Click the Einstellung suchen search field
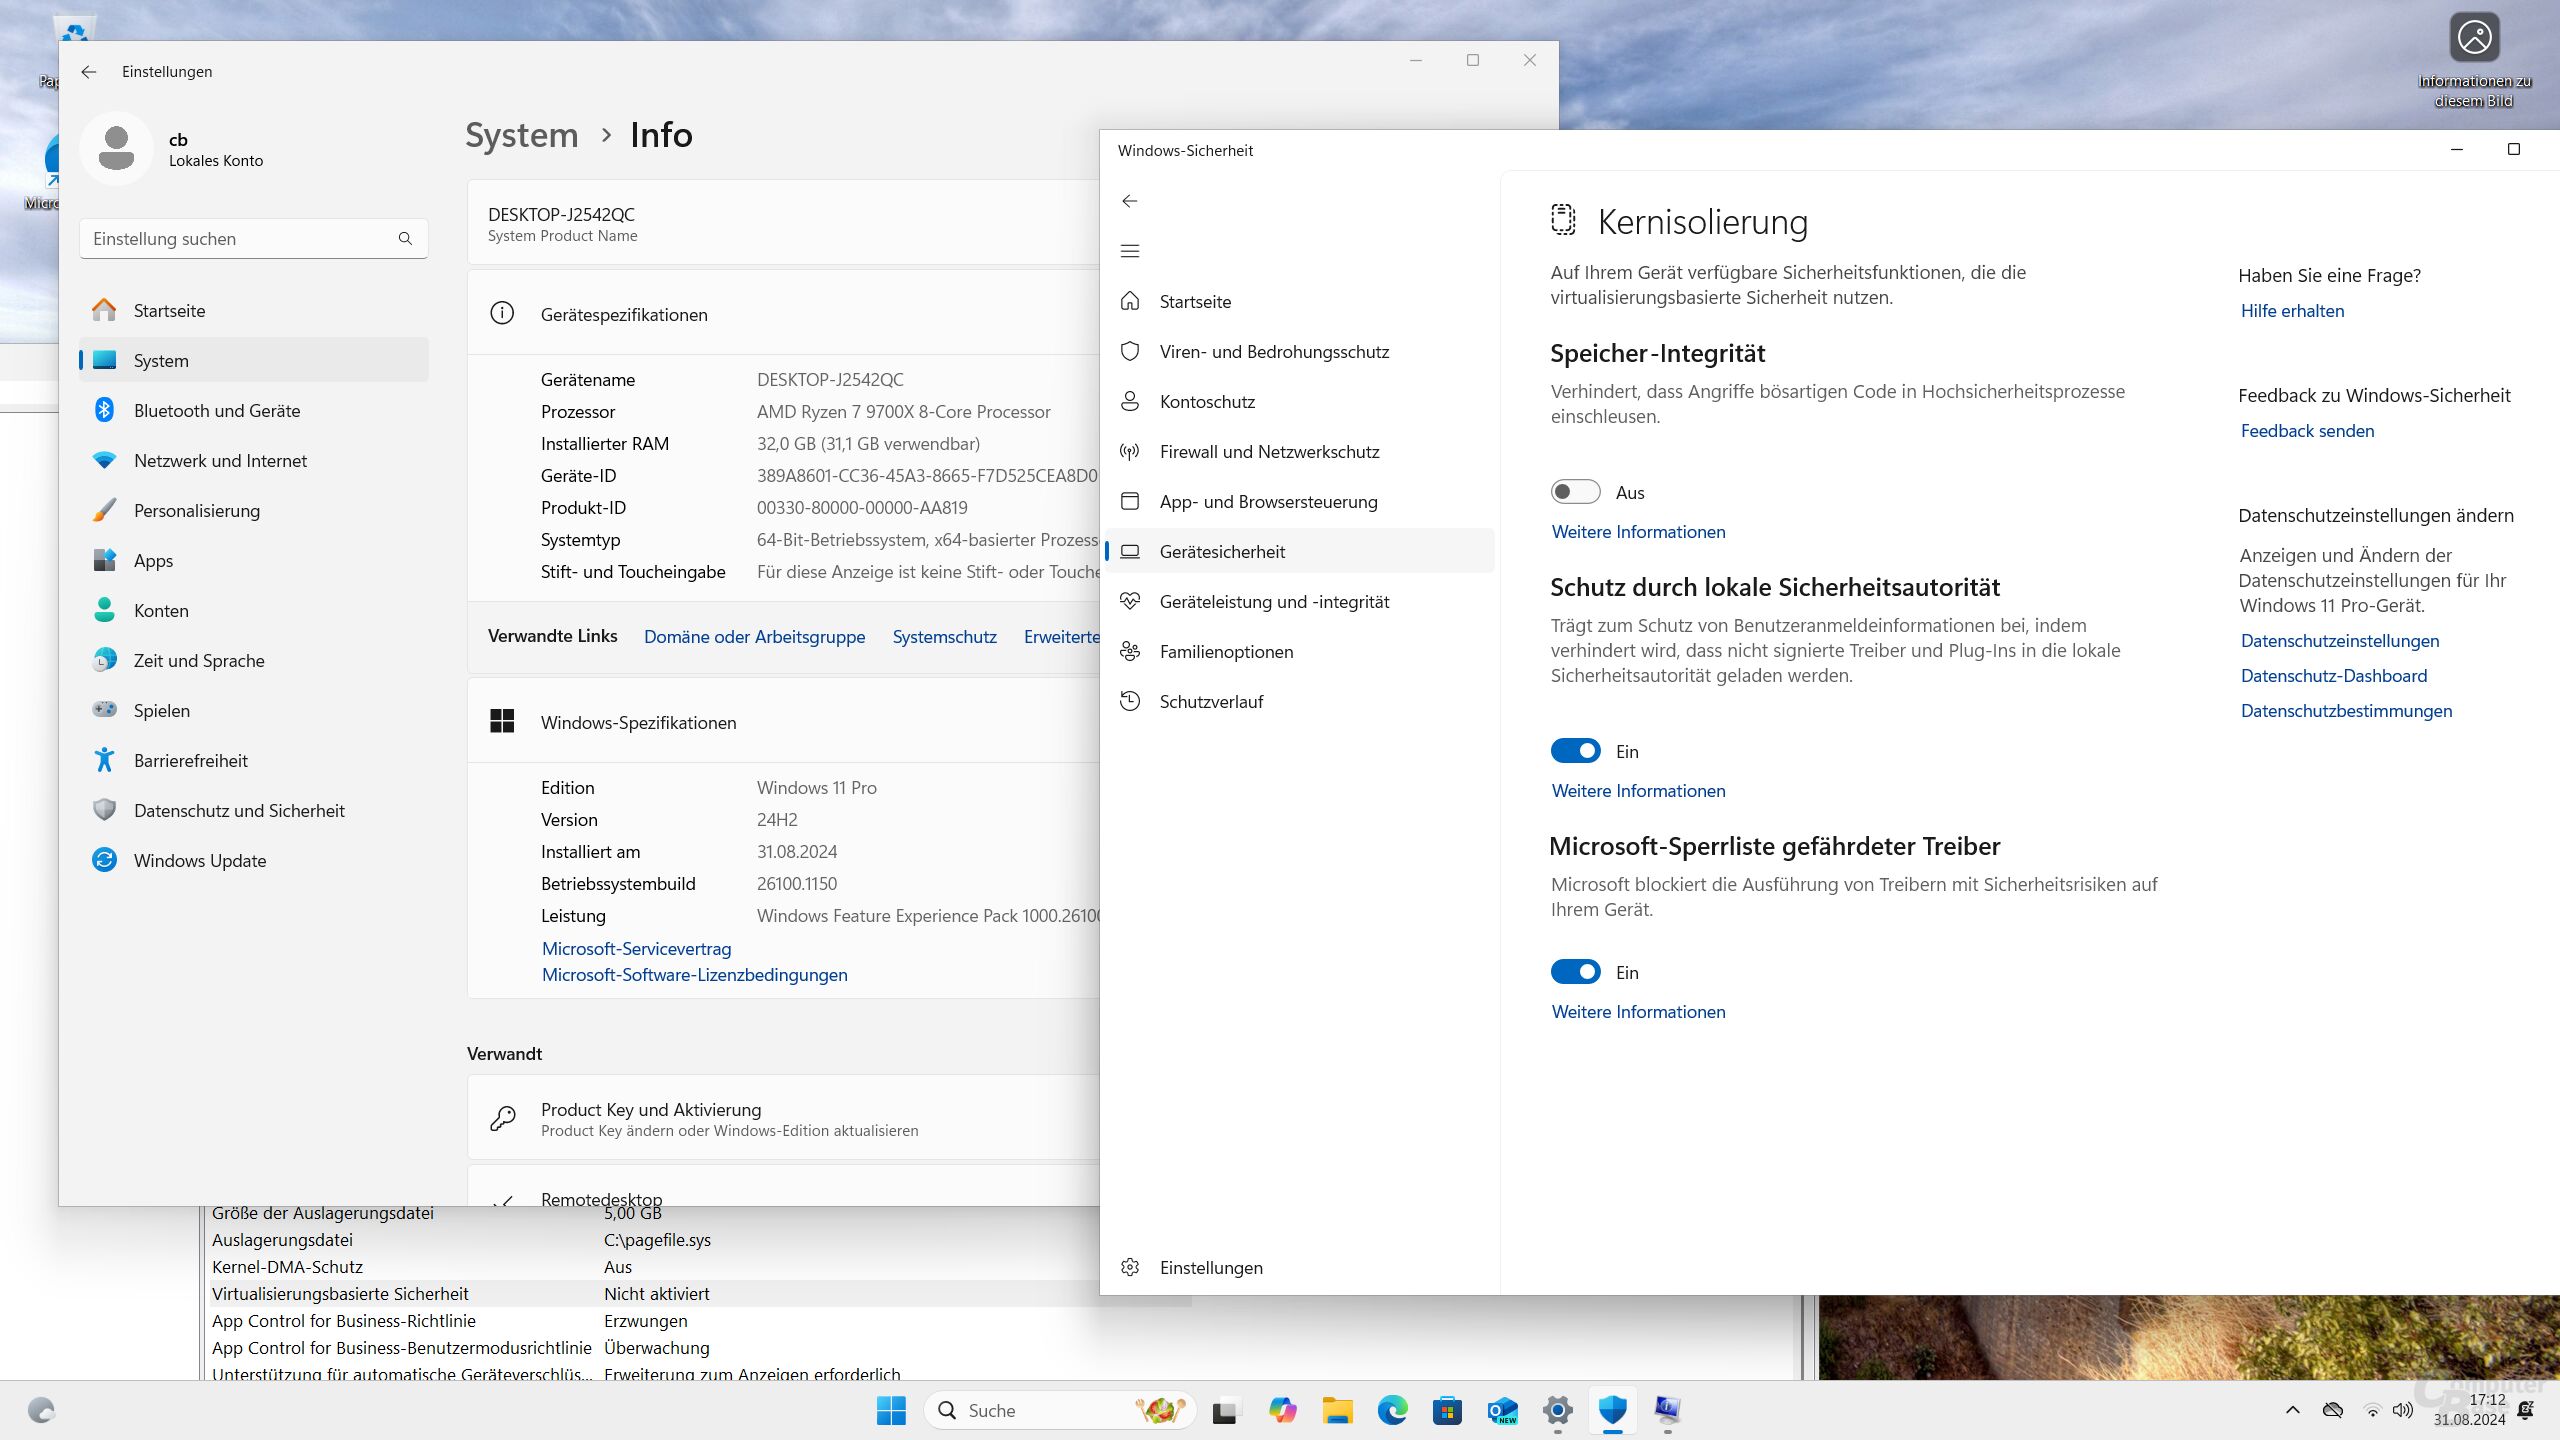Screen dimensions: 2560x1440 pos(240,239)
